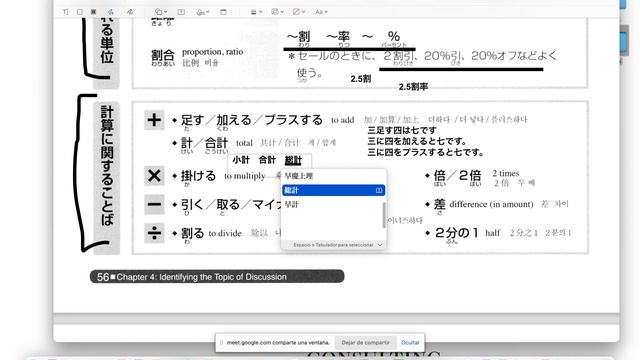The image size is (640, 360).
Task: Click the minus symbol box
Action: tap(154, 204)
